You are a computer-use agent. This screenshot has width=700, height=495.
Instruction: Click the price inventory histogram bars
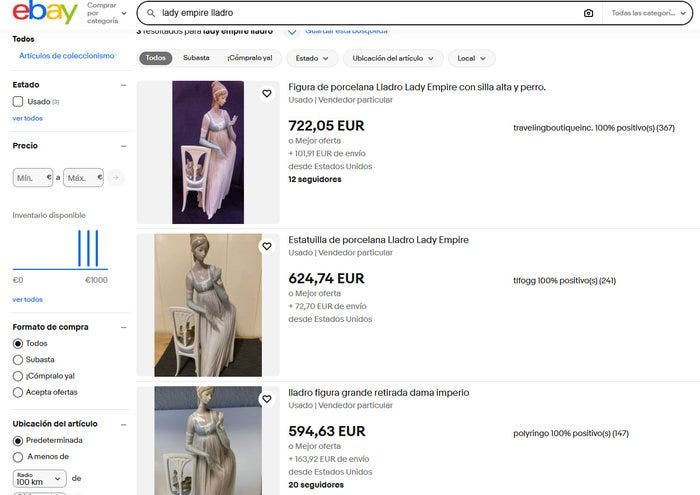click(x=88, y=249)
